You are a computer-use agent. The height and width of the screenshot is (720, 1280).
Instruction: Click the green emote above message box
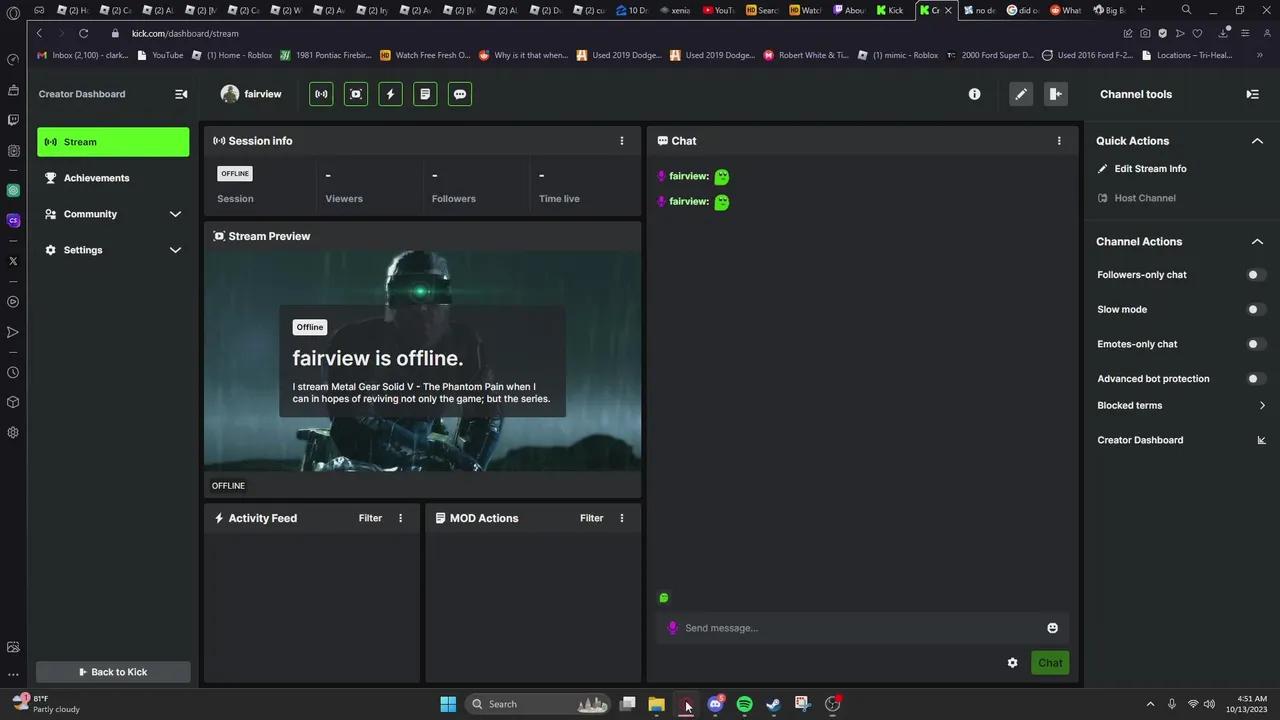663,598
